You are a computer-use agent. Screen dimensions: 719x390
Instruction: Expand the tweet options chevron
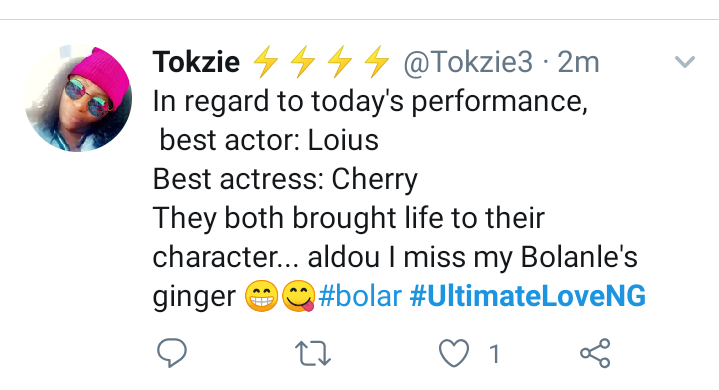(685, 61)
